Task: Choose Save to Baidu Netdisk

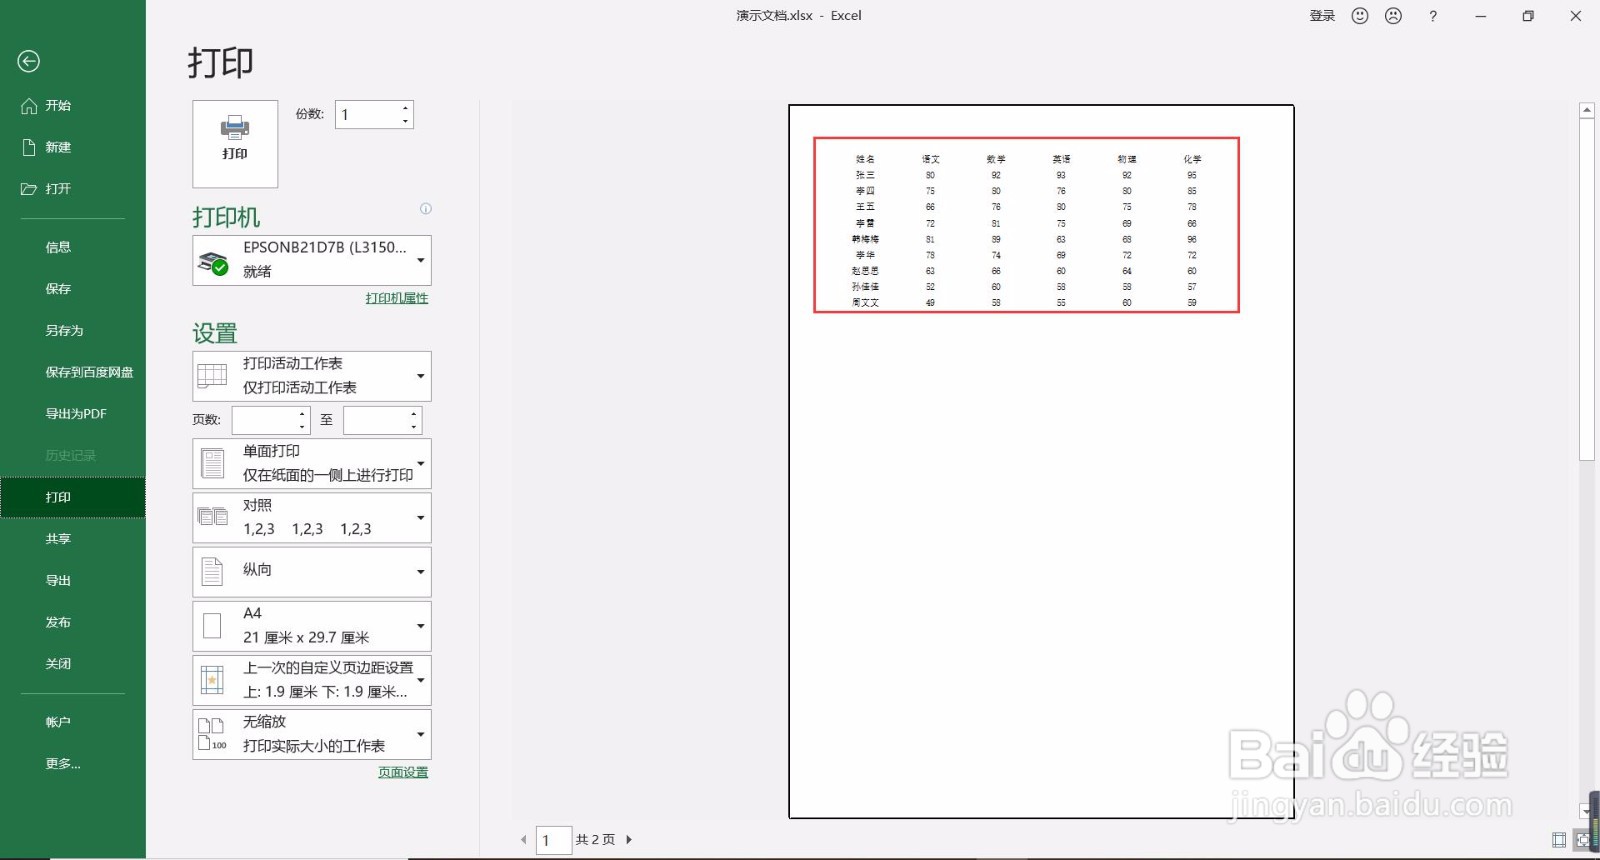Action: pos(72,372)
